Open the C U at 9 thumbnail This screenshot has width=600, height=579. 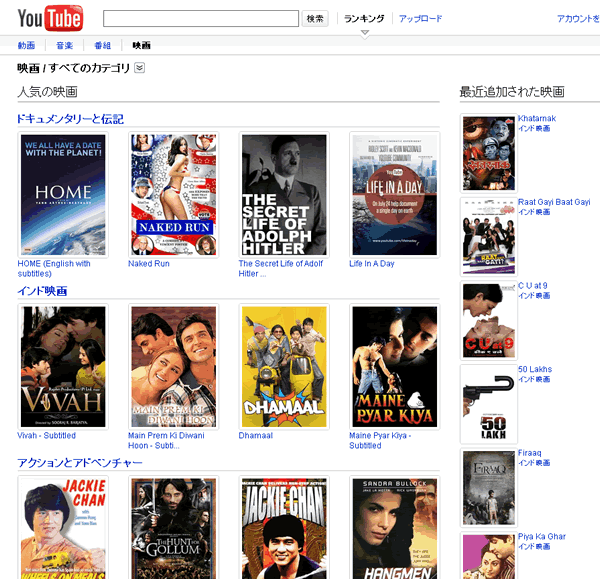(x=489, y=321)
